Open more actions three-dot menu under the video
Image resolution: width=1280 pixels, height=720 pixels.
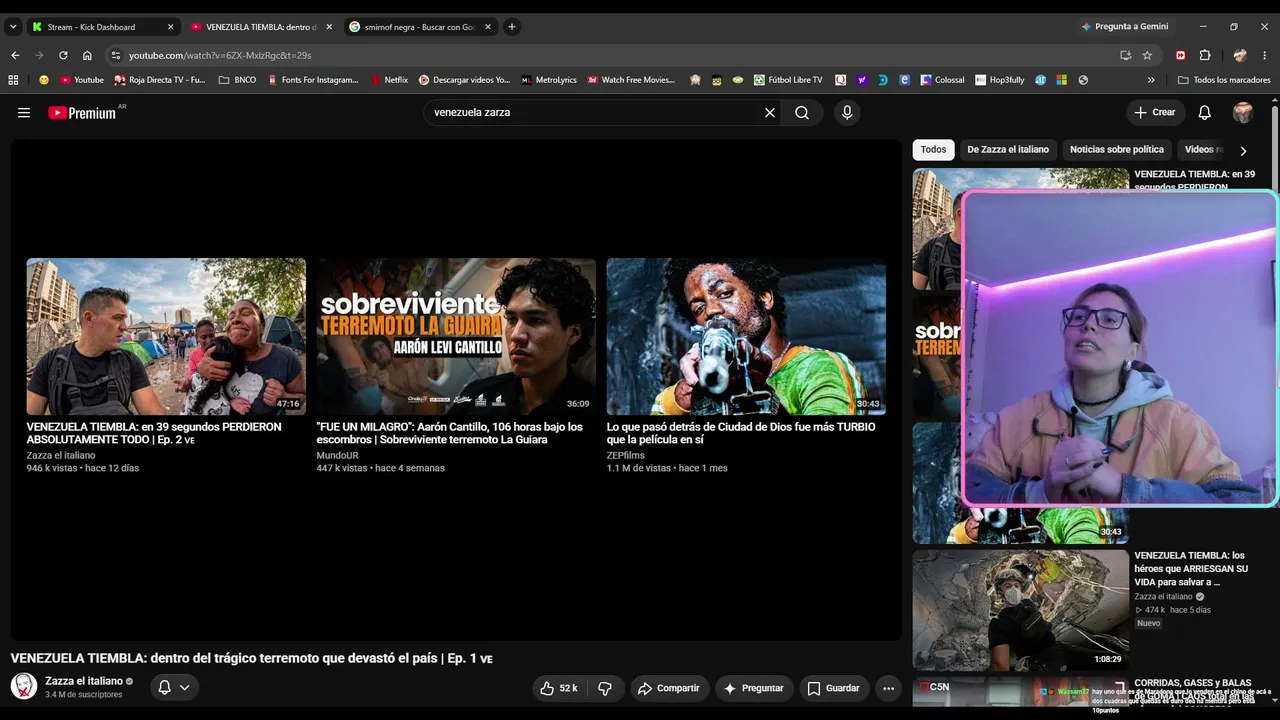(888, 688)
